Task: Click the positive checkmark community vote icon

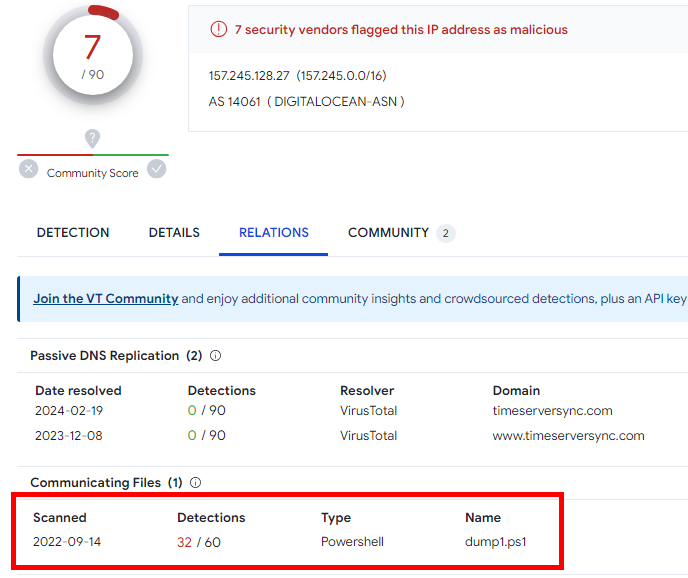Action: tap(157, 170)
